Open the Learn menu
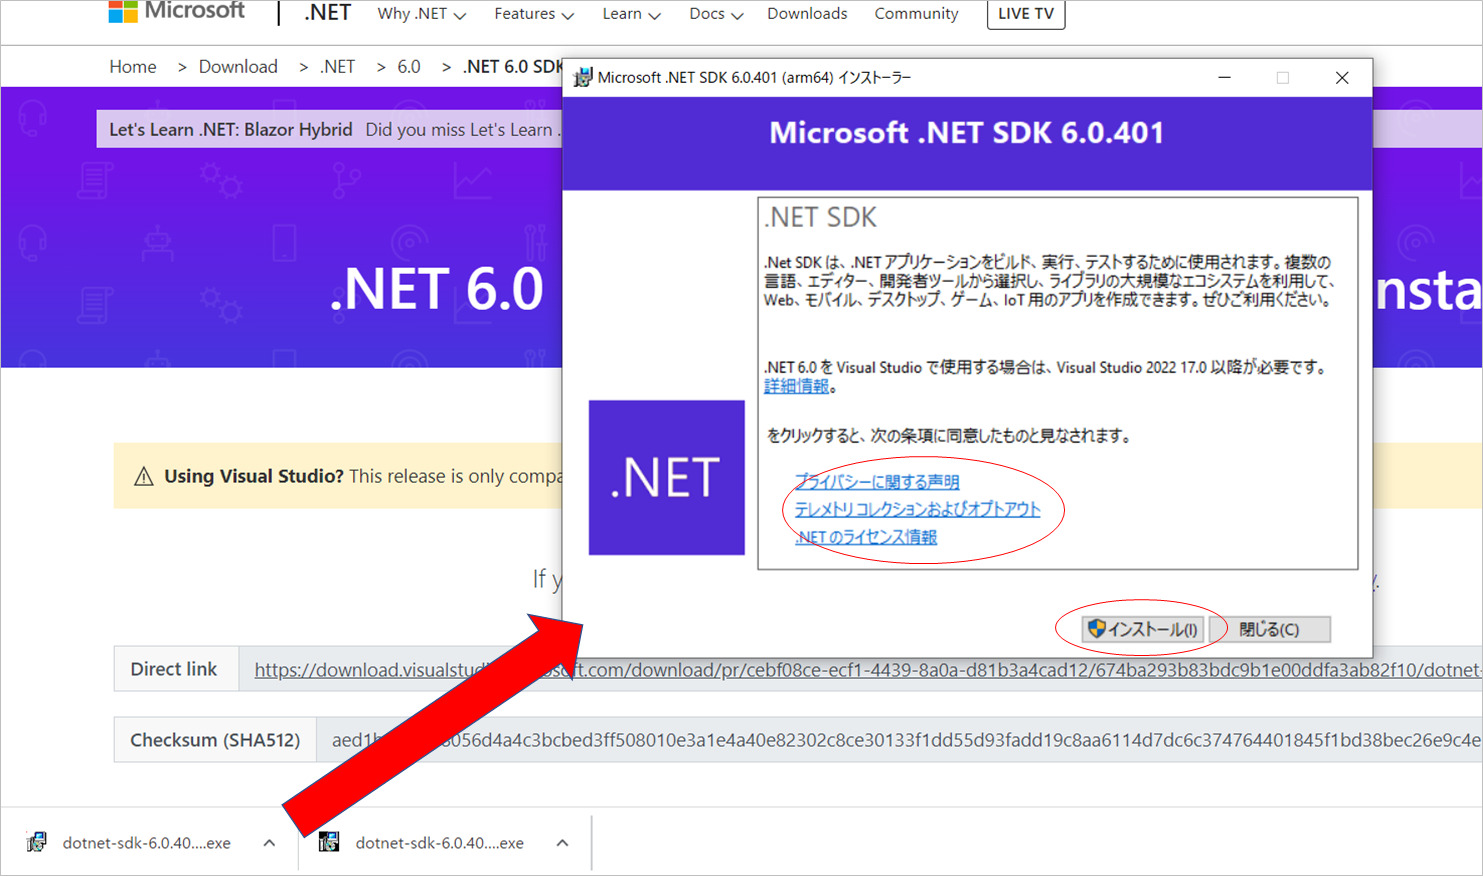This screenshot has height=876, width=1483. point(631,14)
